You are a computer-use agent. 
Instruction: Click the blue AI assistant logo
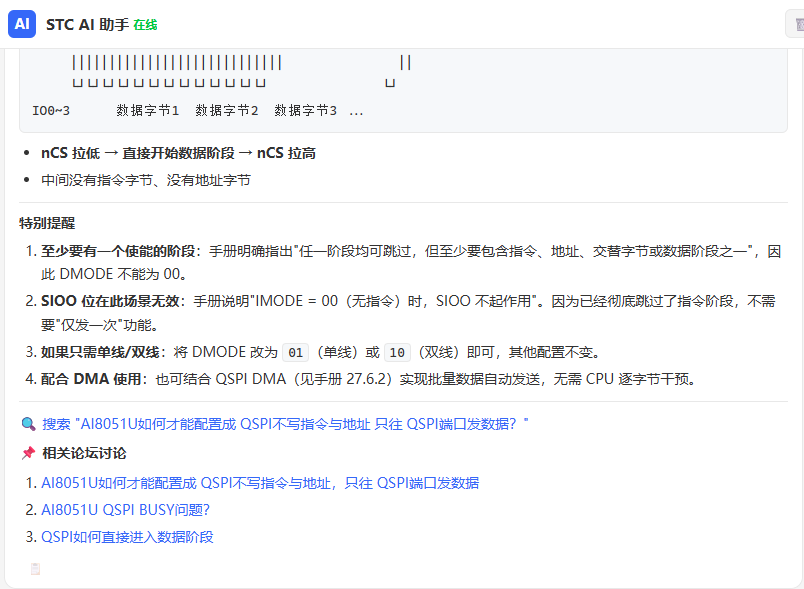tap(22, 24)
